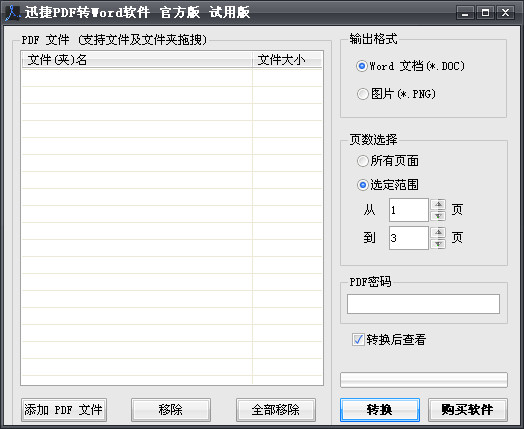Decrease the 从 start page value
Screen dimensions: 524x429
click(438, 216)
